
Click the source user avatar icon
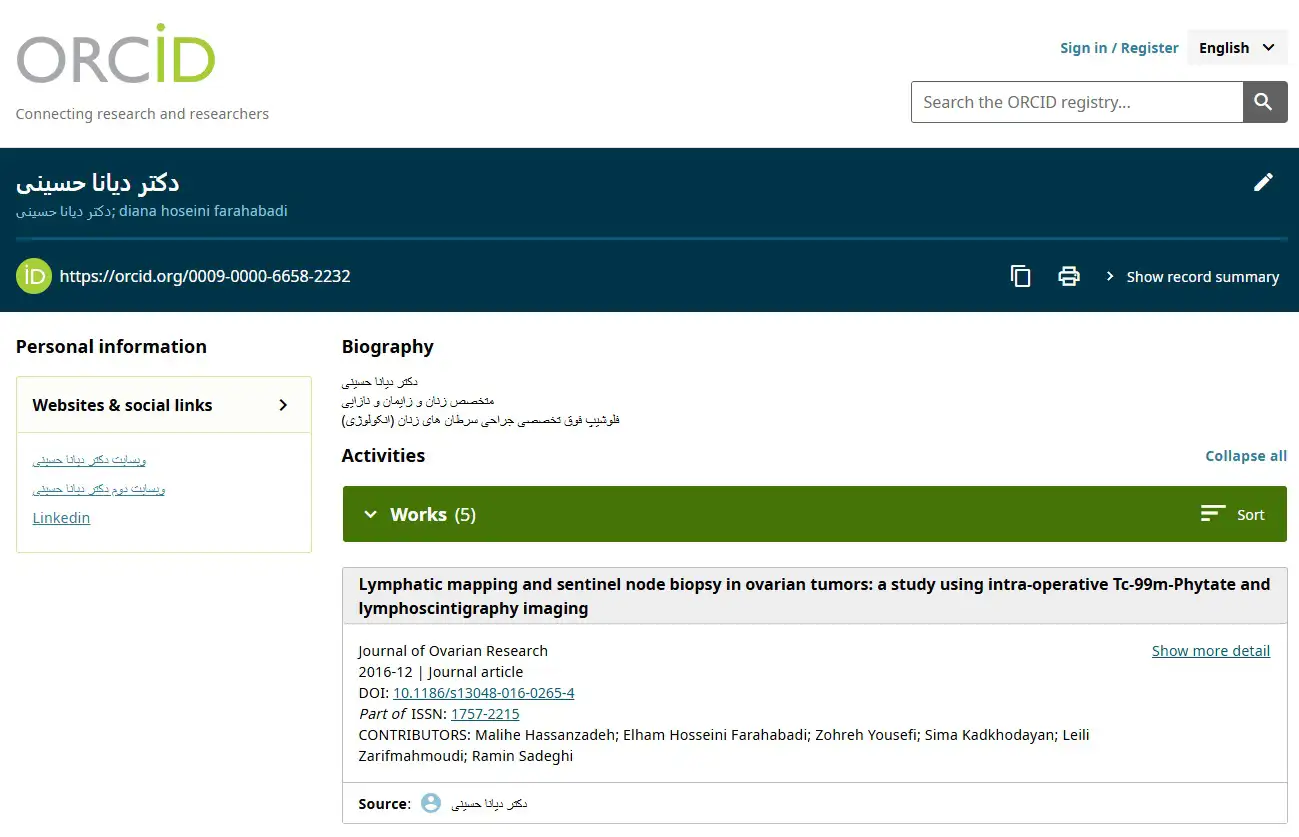click(431, 803)
